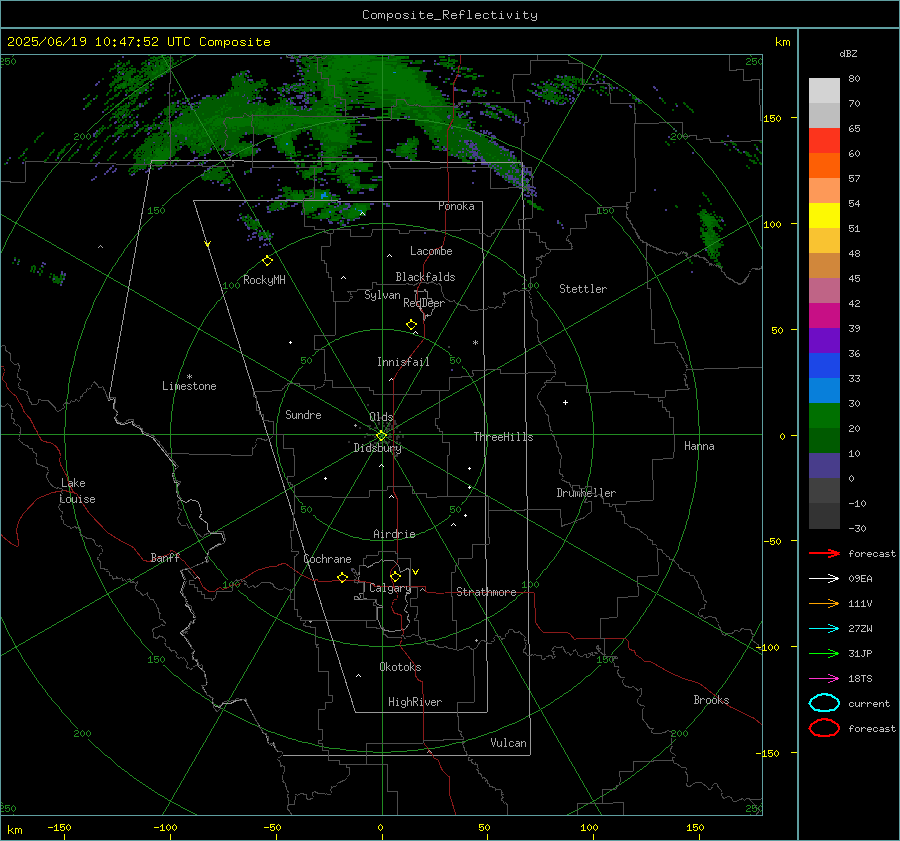Screen dimensions: 900x841
Task: Click the yellow radar-site diamond between Olds and Didsbury
Action: pos(381,436)
